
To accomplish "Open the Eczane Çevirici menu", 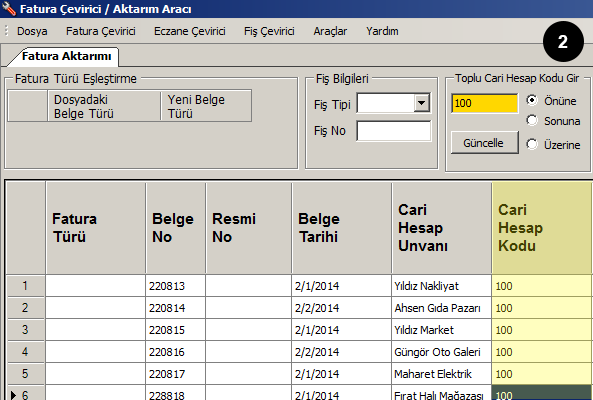I will [189, 31].
